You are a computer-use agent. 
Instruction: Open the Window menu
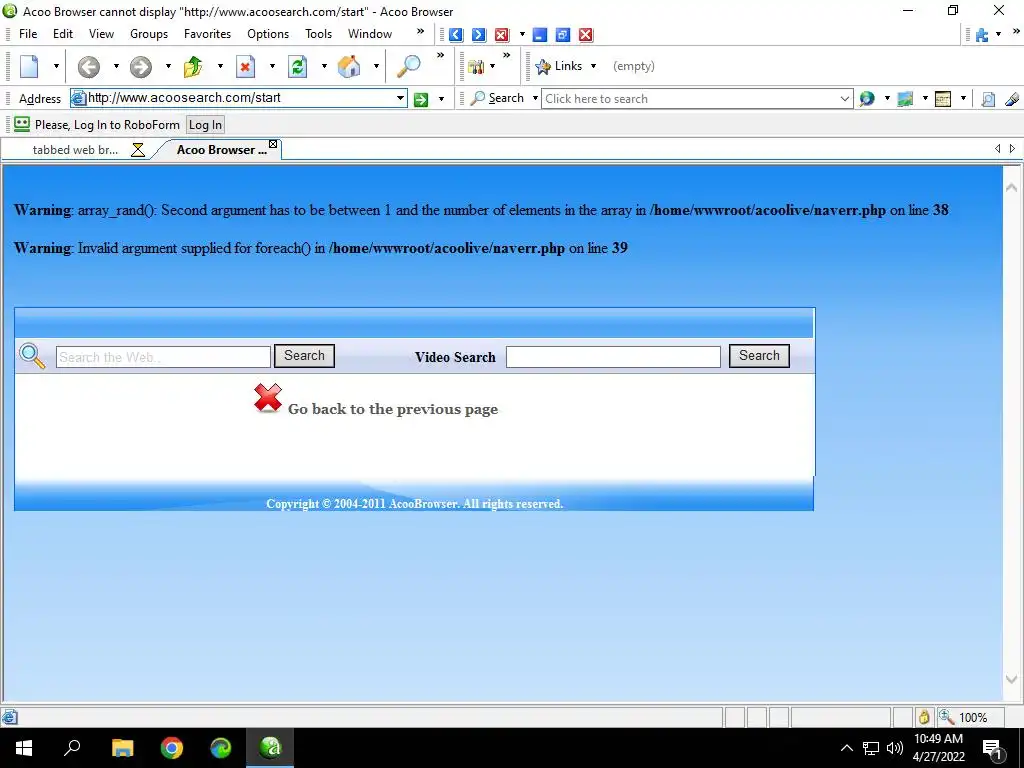(x=370, y=34)
